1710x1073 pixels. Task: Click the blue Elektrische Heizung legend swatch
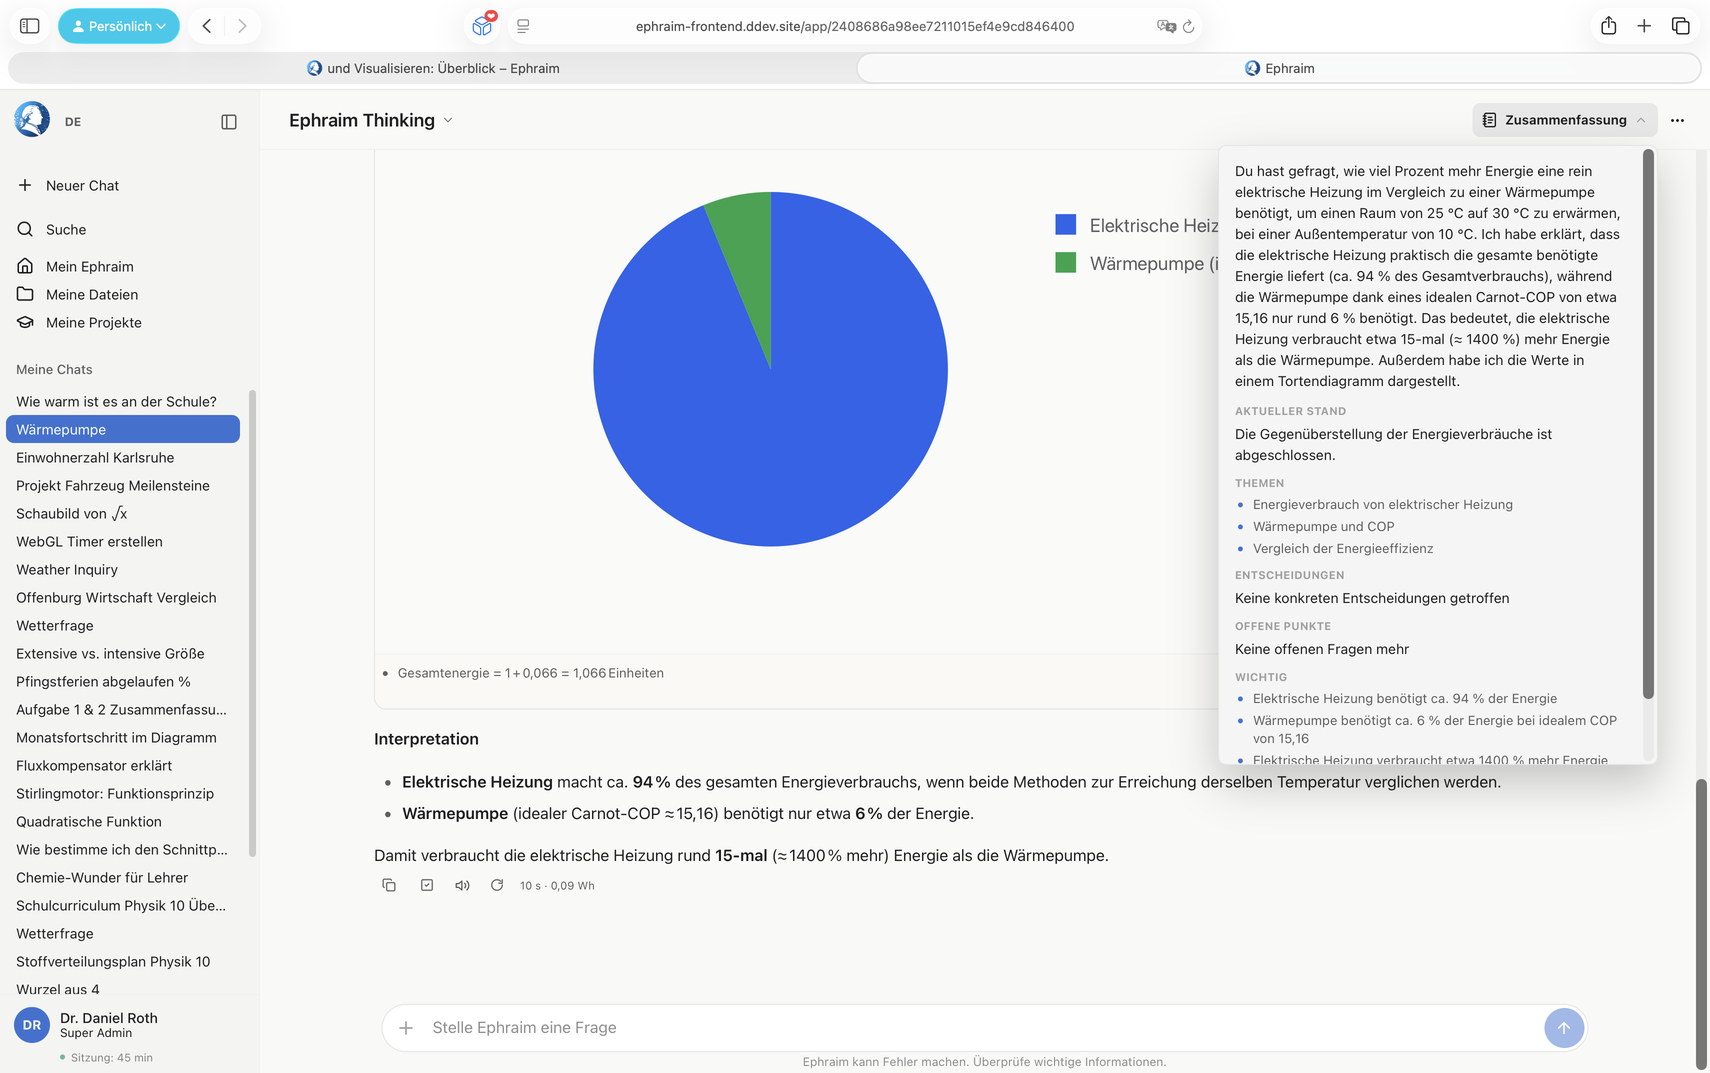coord(1066,225)
